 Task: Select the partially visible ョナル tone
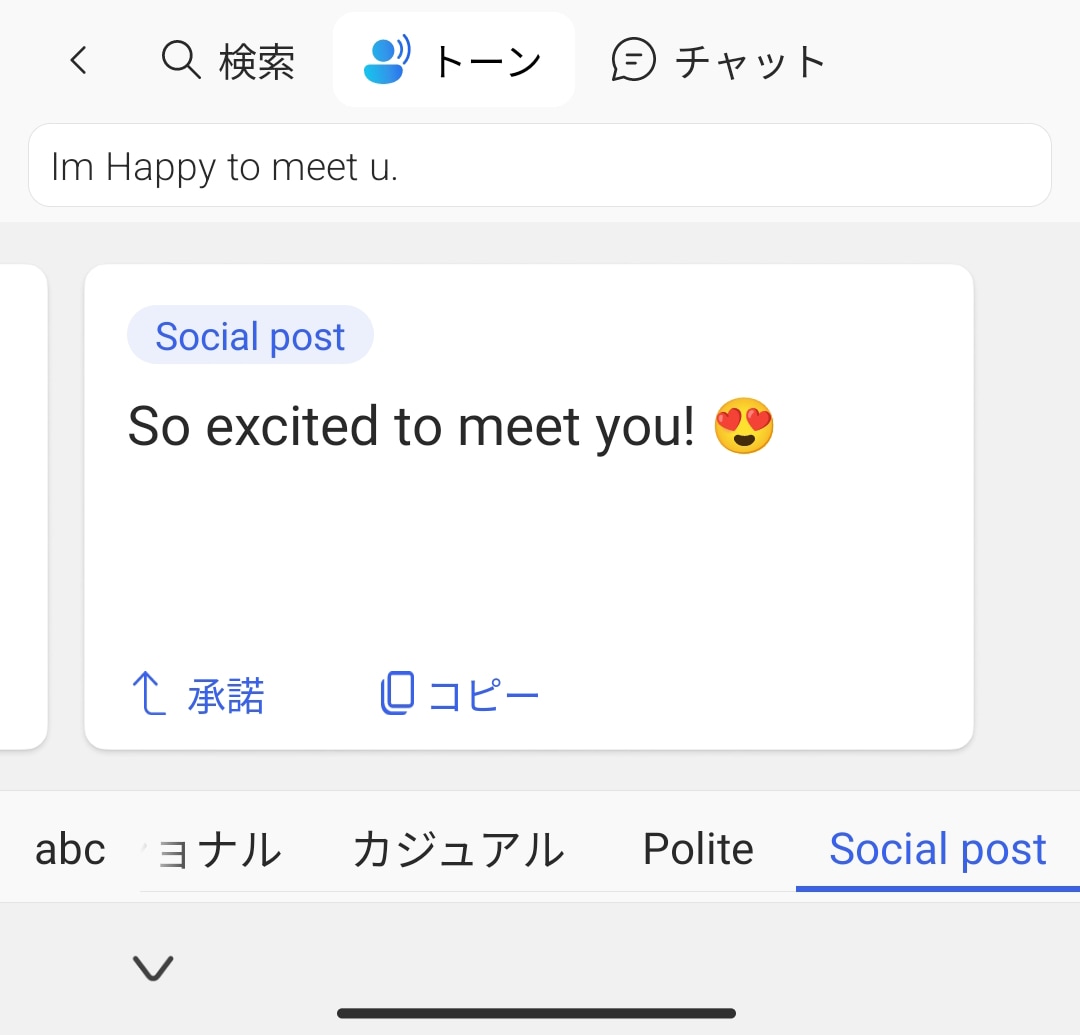[215, 850]
